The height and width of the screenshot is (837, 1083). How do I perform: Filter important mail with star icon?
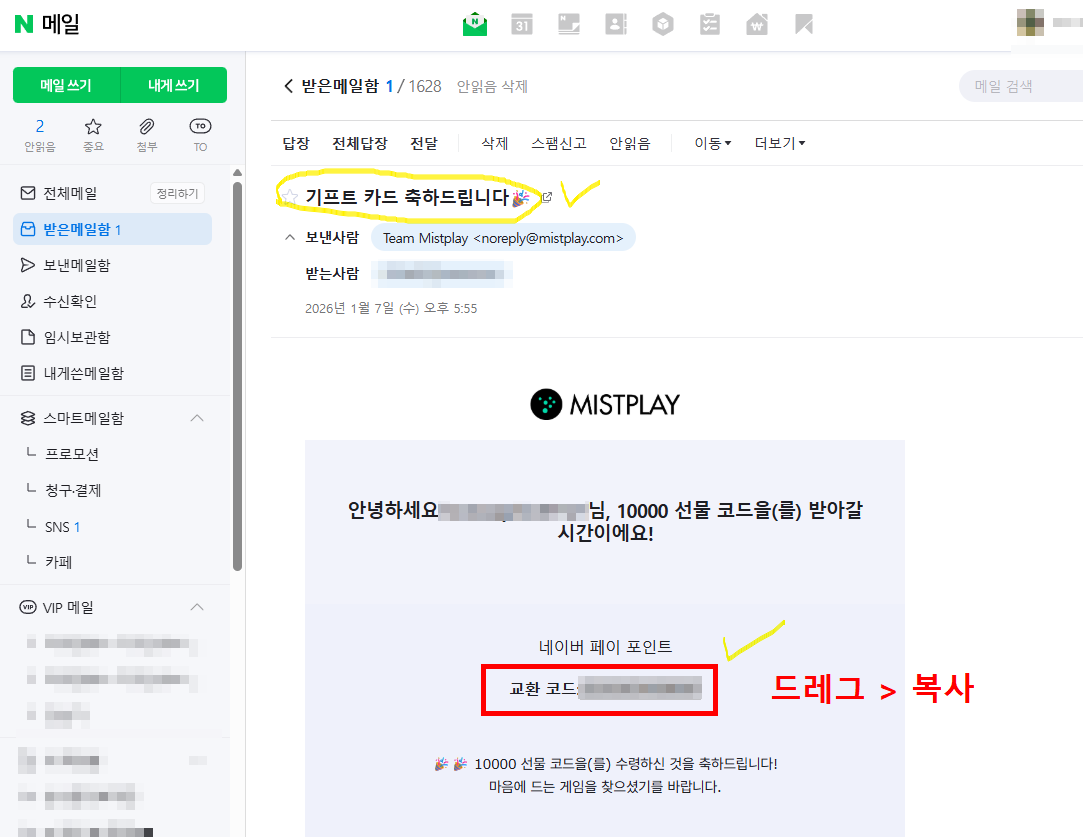click(93, 135)
